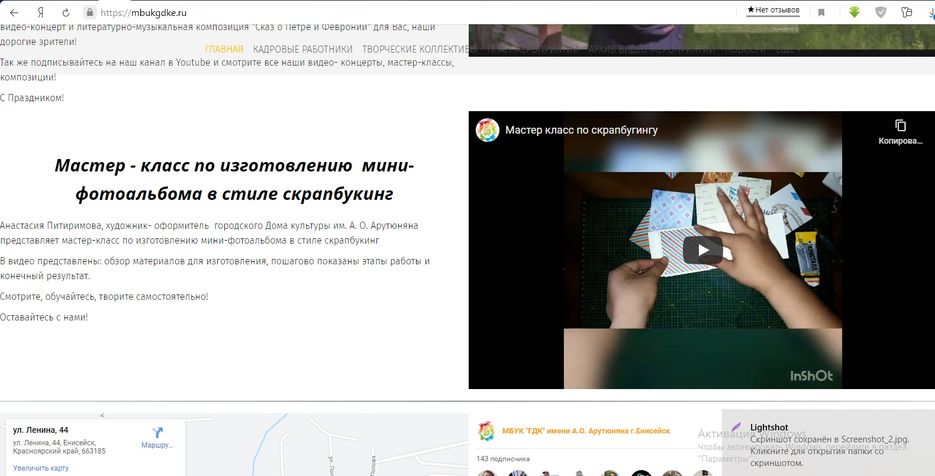This screenshot has width=935, height=476.
Task: Click the map address title 'ул. Ленина, 44'
Action: [x=41, y=430]
